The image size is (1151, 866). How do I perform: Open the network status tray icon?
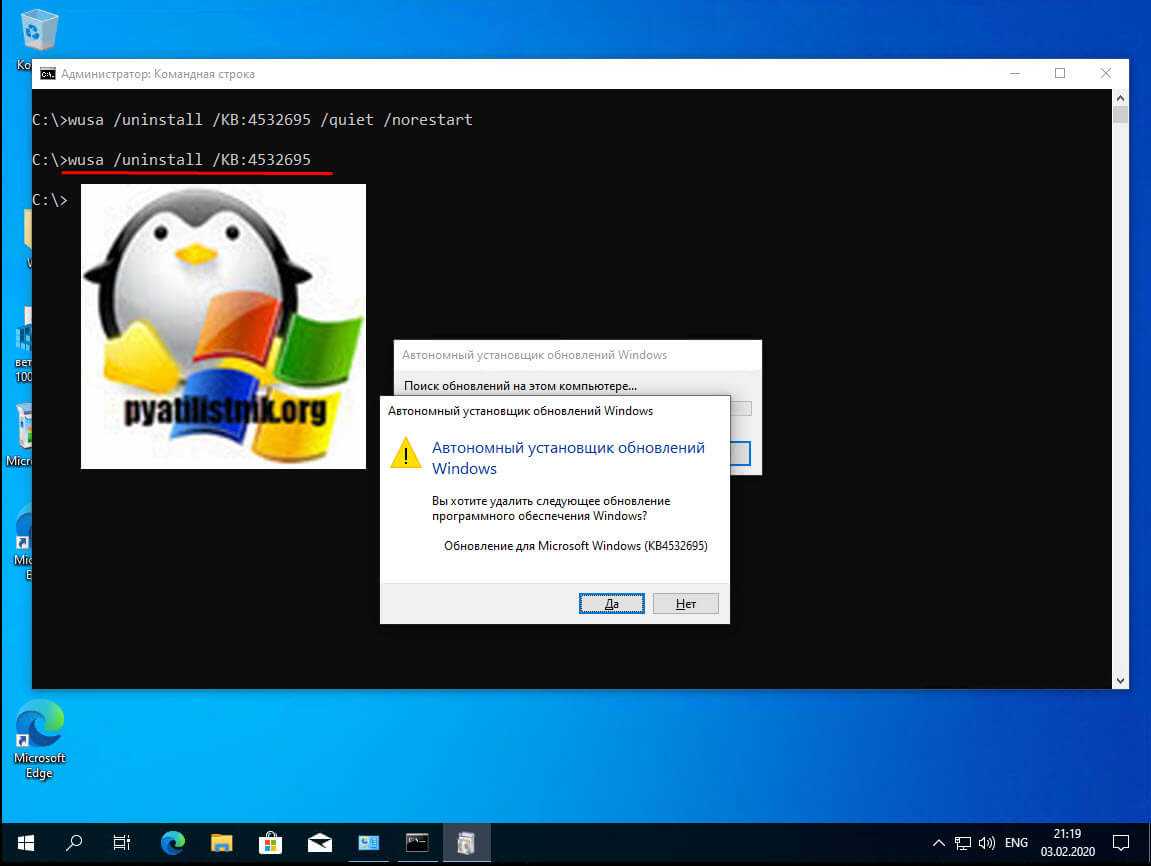coord(963,842)
